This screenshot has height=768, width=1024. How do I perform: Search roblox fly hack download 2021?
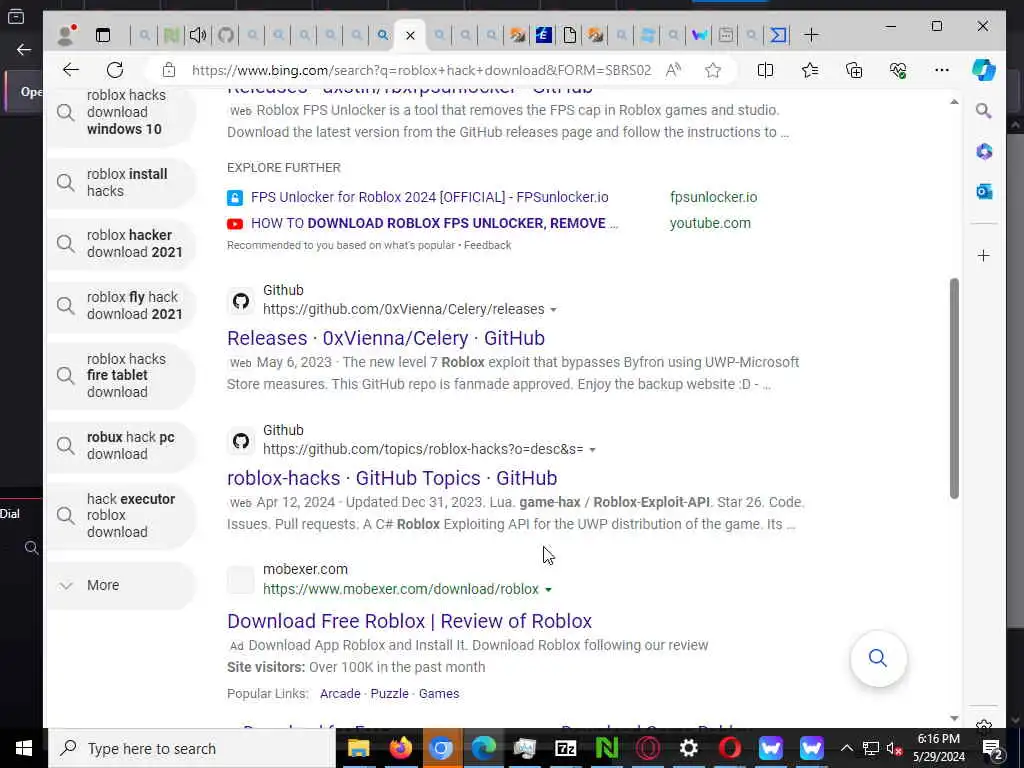pyautogui.click(x=121, y=306)
